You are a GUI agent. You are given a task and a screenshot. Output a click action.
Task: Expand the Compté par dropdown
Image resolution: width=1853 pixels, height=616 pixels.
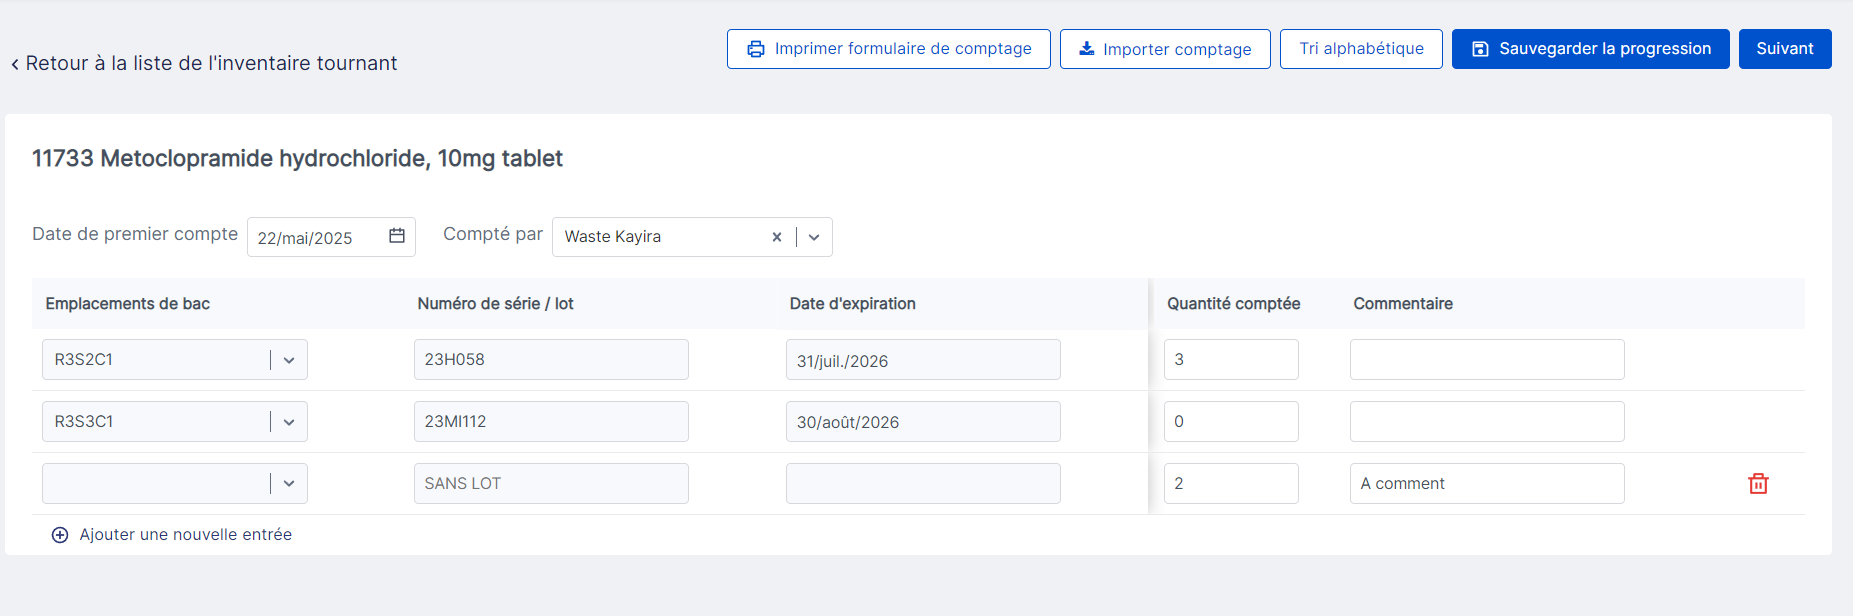814,237
